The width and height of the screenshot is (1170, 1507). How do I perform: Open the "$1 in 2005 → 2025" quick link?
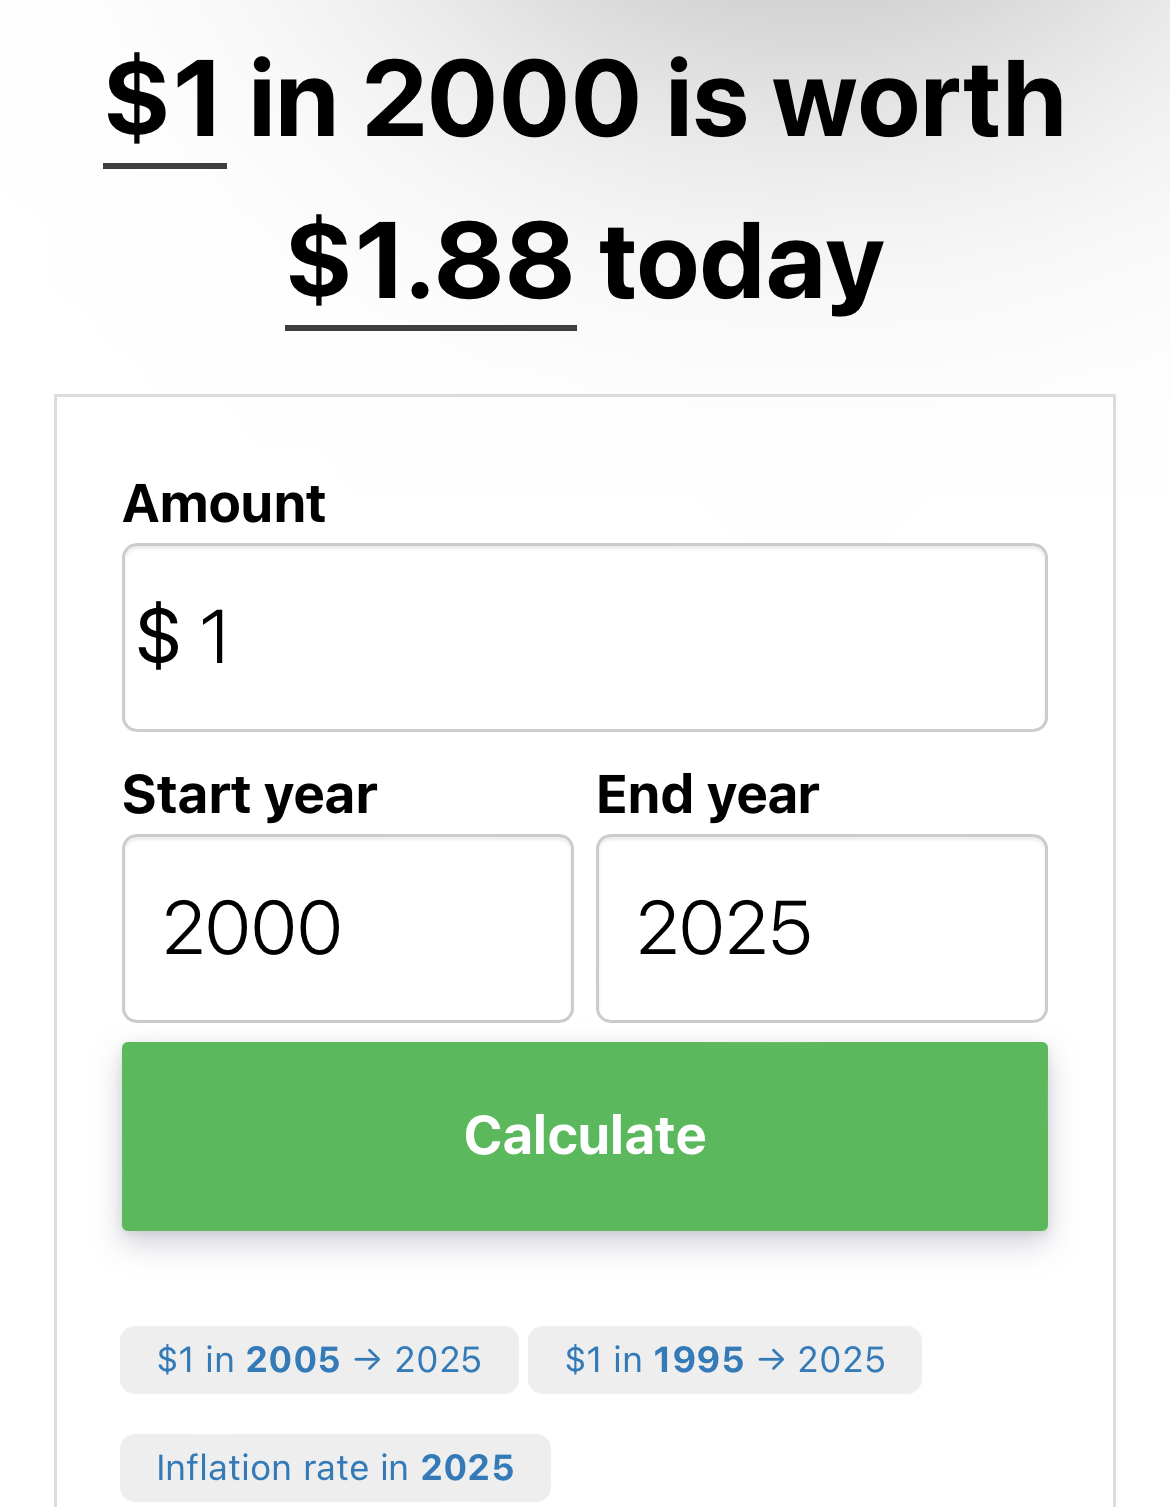[319, 1360]
